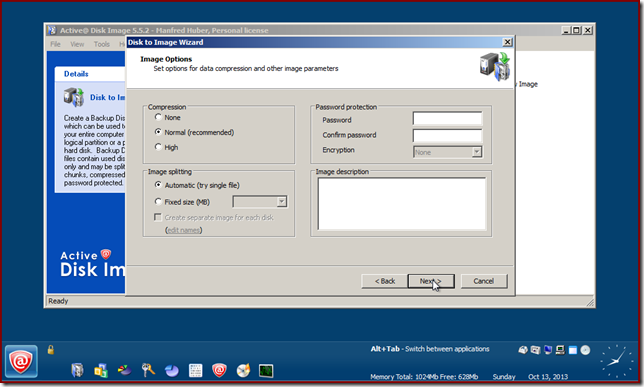Click the second system tray icon
Screen dimensions: 644x387
coord(535,350)
